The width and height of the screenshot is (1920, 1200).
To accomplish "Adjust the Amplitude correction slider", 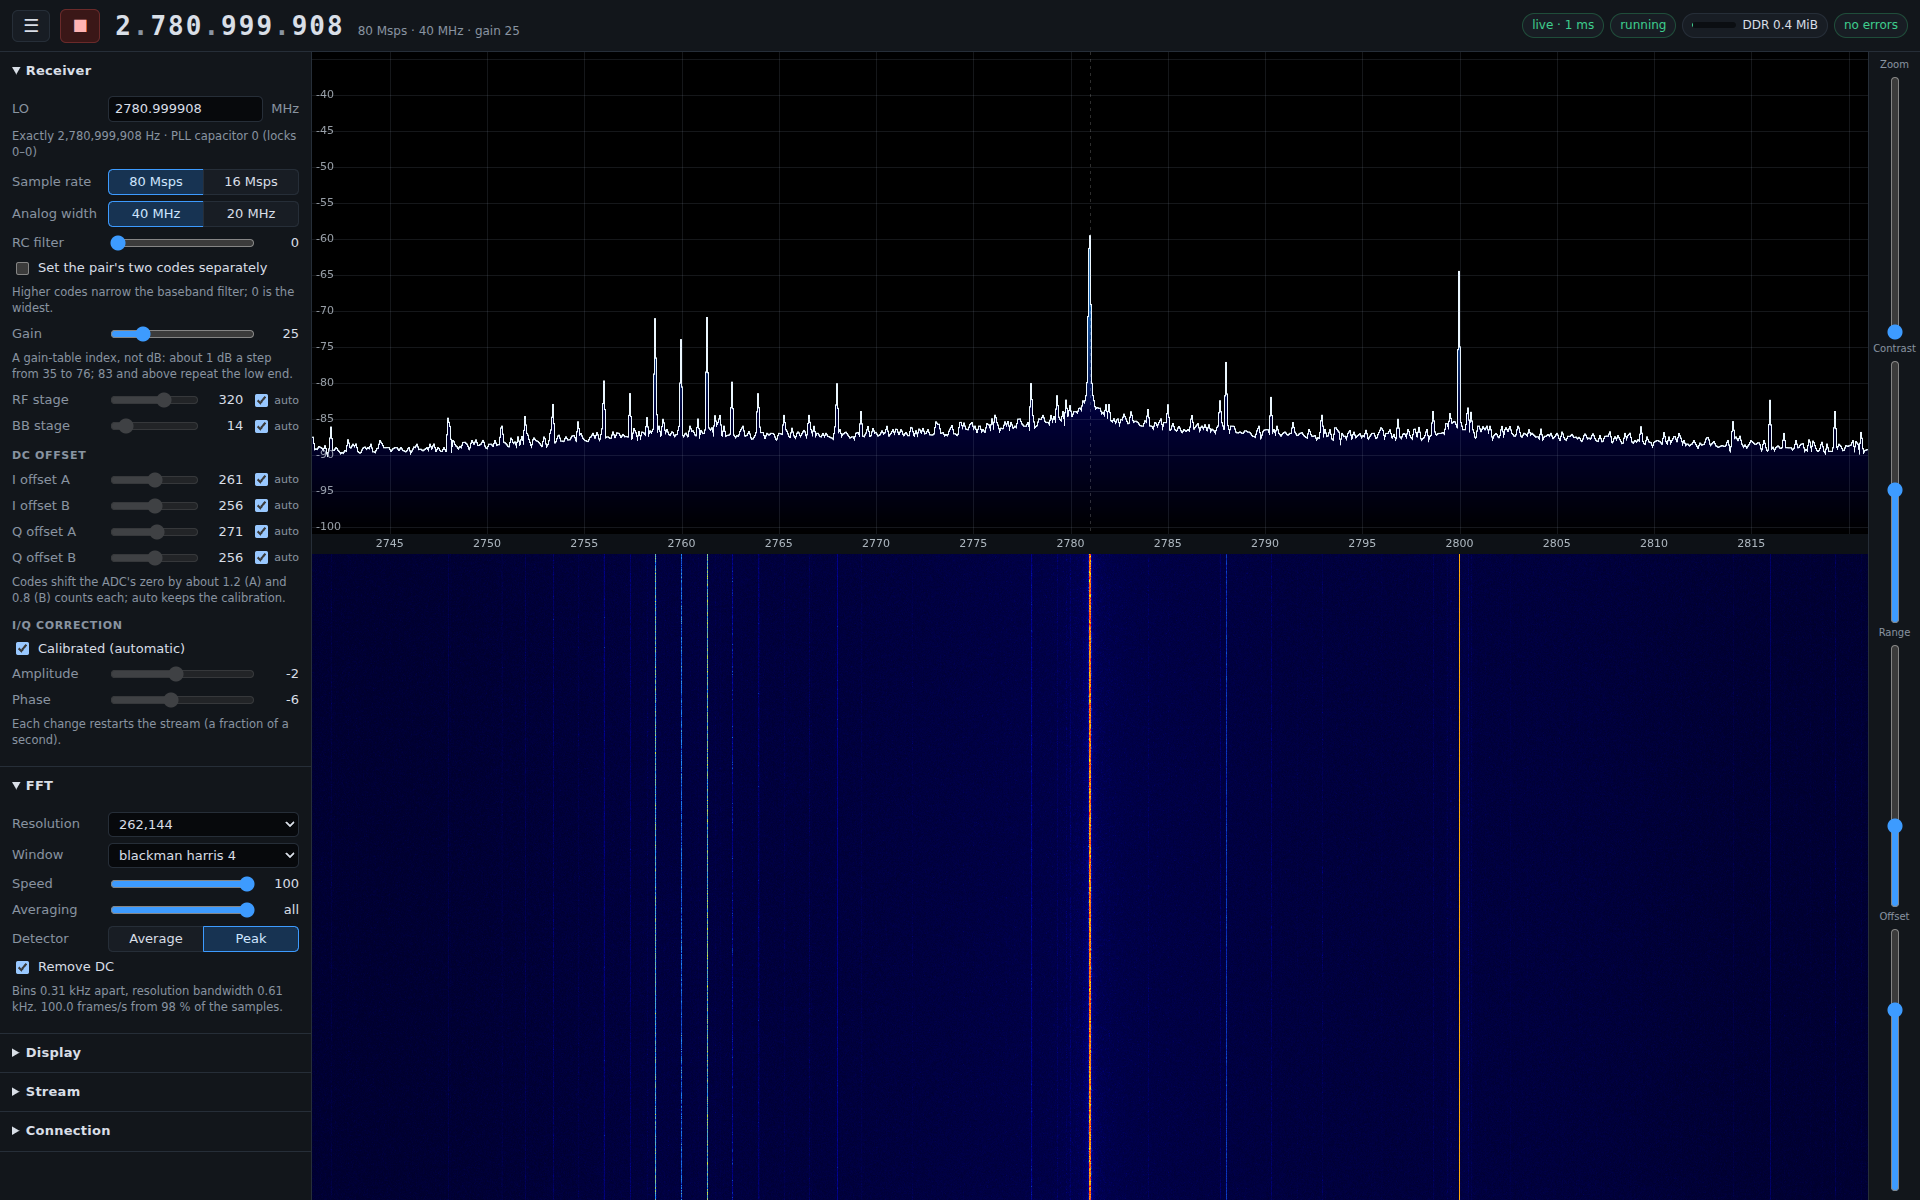I will tap(182, 674).
